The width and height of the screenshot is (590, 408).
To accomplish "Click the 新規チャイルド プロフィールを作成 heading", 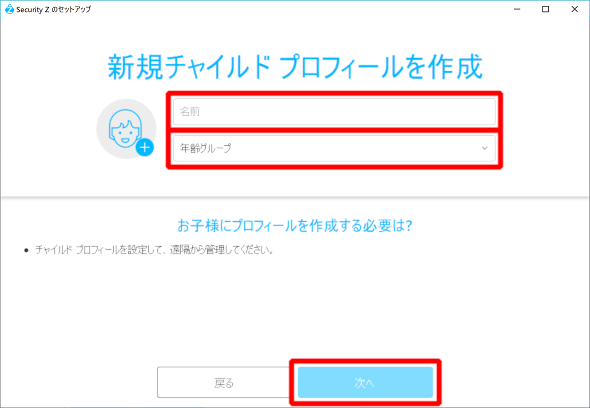I will pos(295,67).
